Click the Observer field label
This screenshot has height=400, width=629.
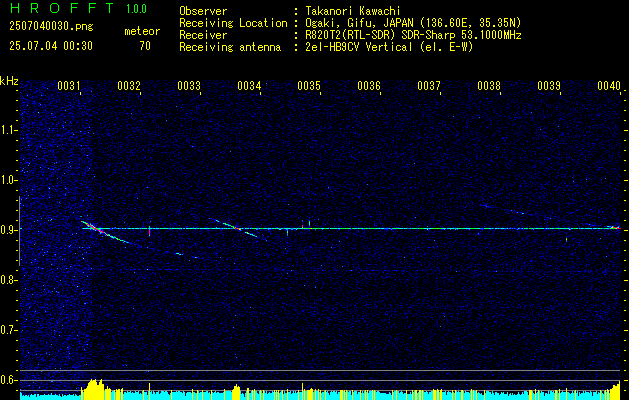click(x=203, y=11)
